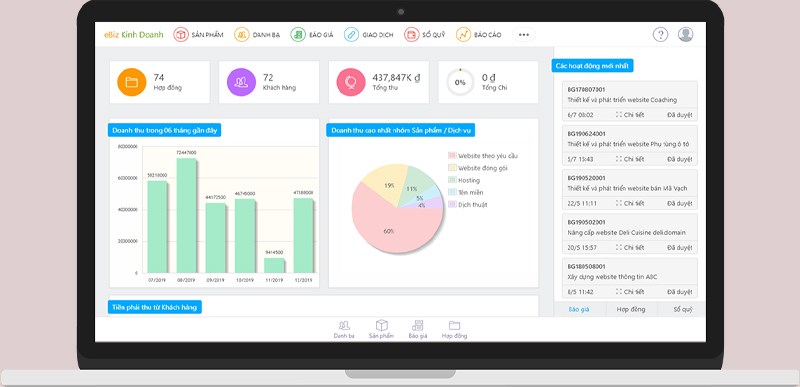Open Chi tiết for BG178807301

coord(630,115)
